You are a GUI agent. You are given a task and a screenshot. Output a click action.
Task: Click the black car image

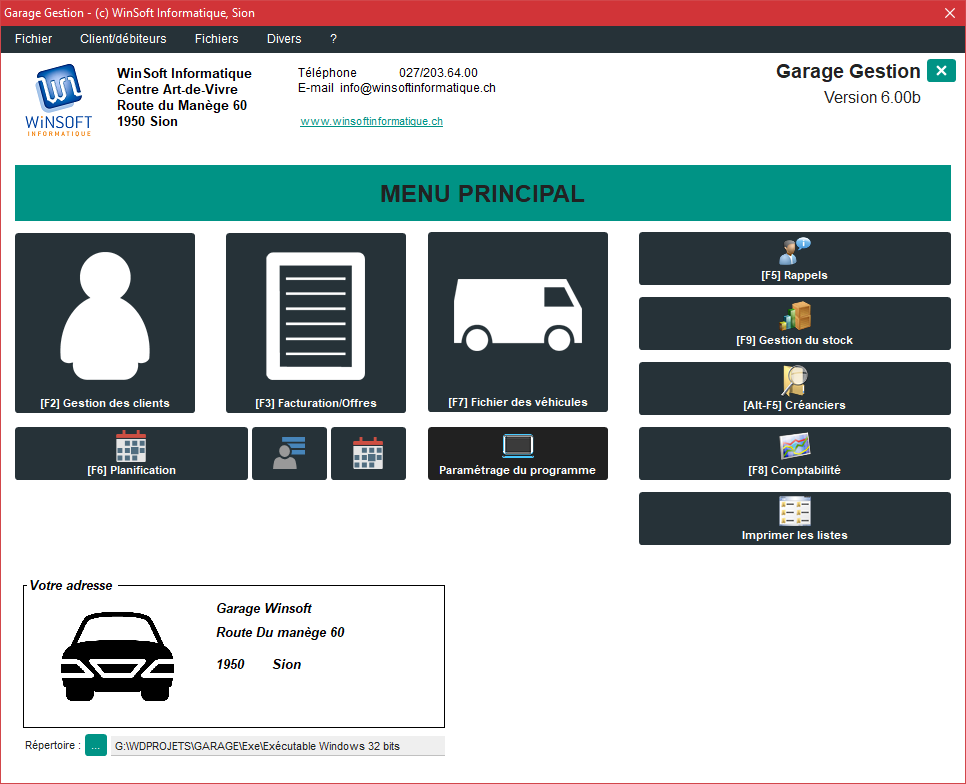point(117,657)
